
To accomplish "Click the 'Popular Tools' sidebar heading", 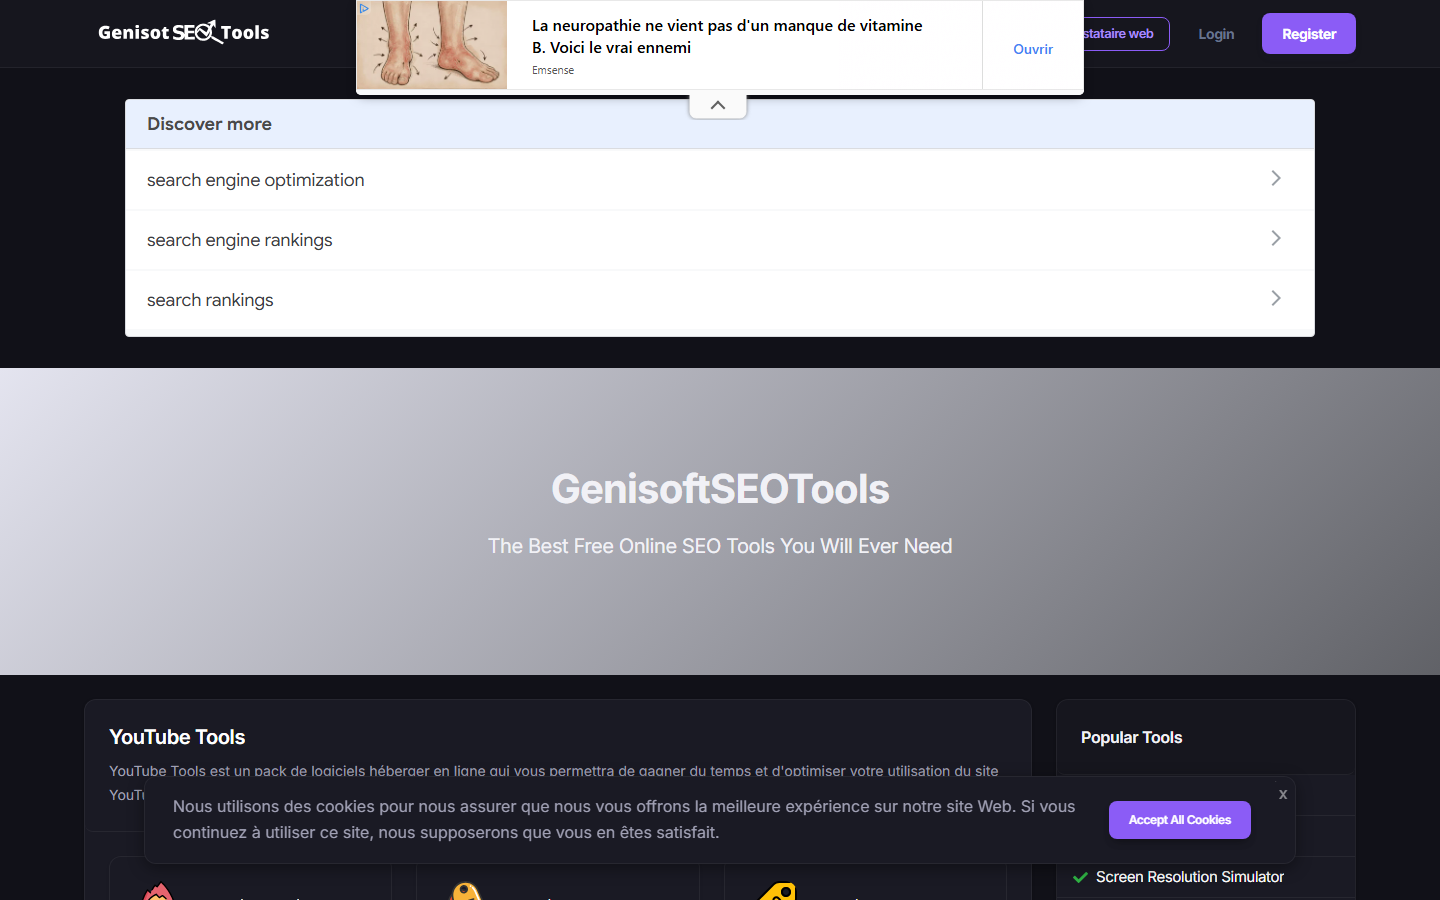I will (x=1131, y=737).
